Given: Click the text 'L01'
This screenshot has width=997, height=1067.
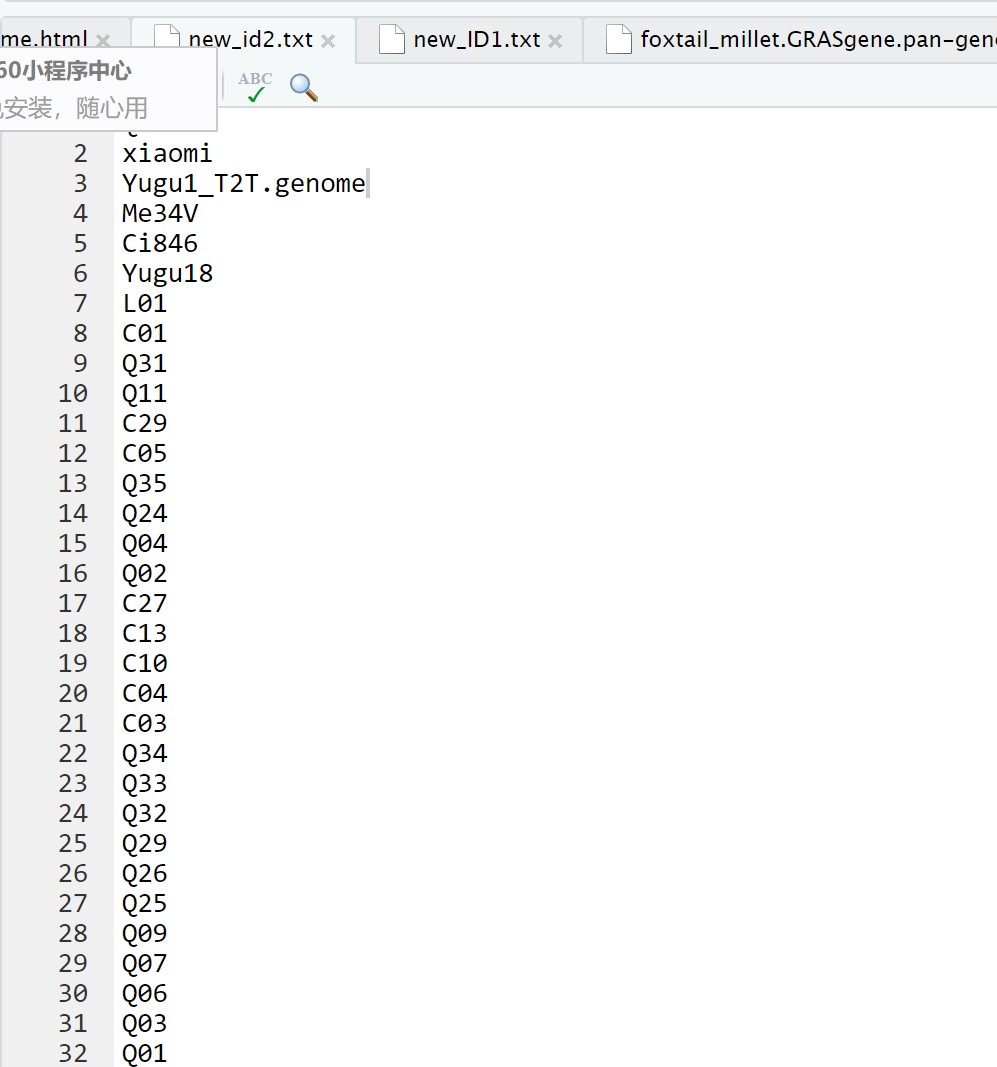Looking at the screenshot, I should (x=144, y=303).
